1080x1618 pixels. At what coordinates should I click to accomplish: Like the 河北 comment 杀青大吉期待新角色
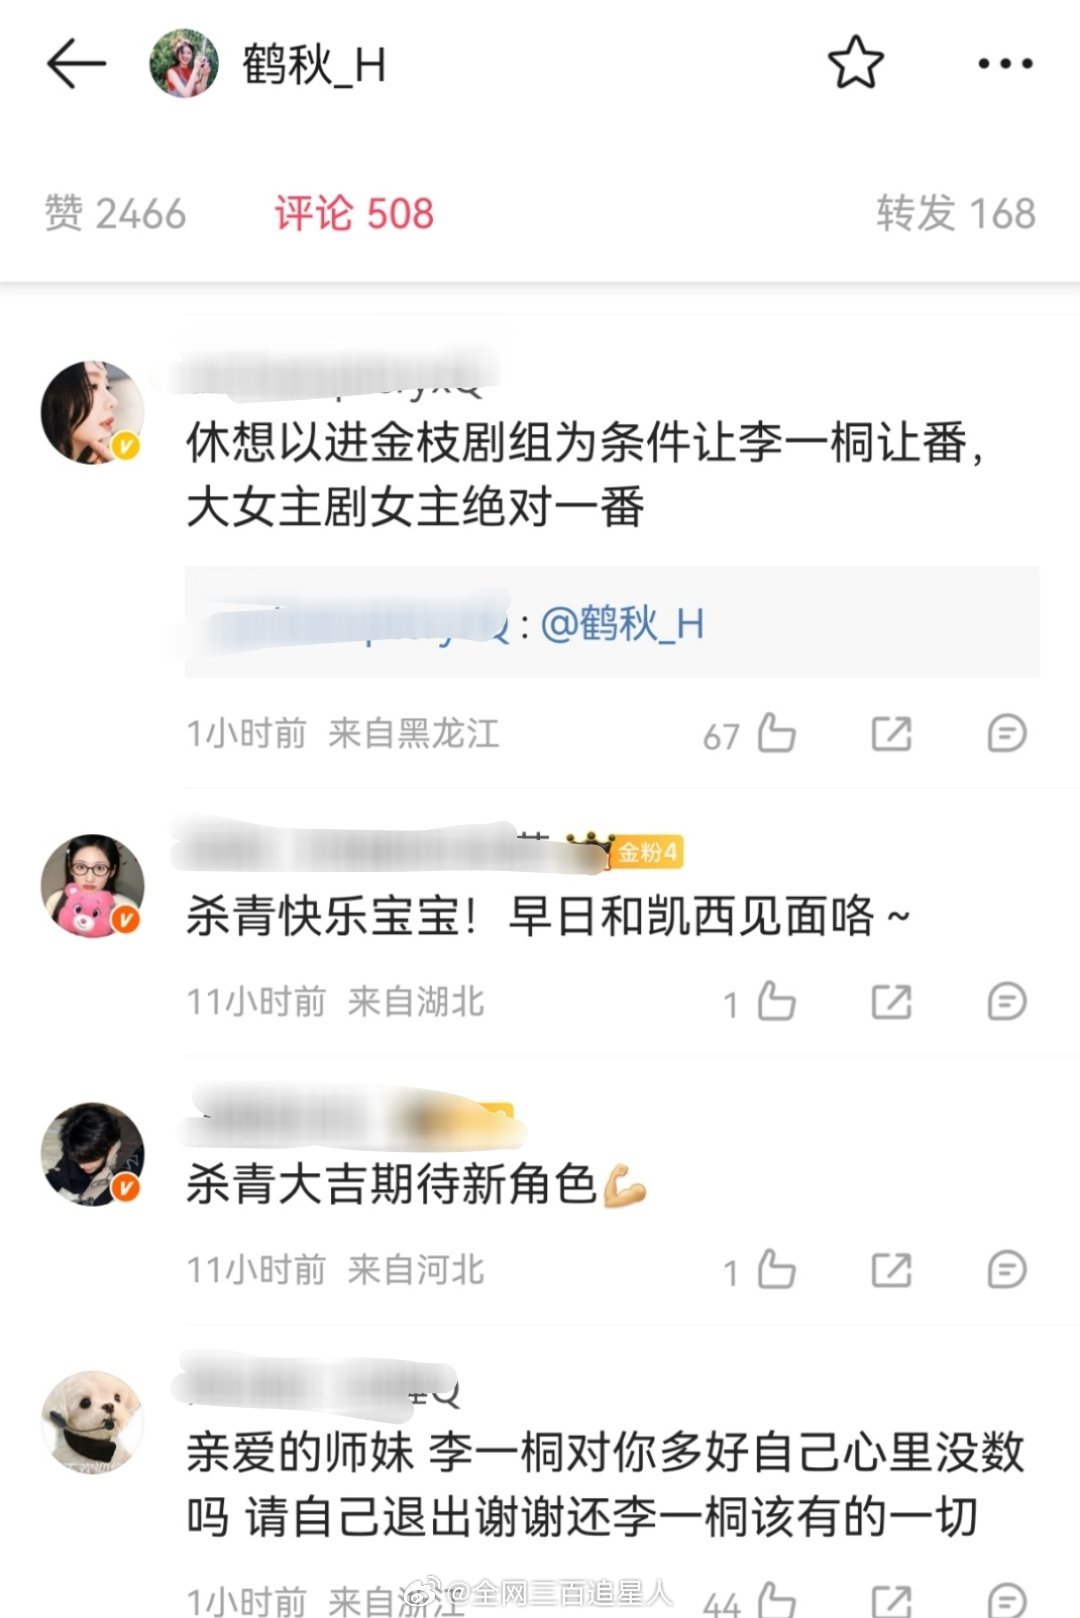click(x=776, y=1270)
